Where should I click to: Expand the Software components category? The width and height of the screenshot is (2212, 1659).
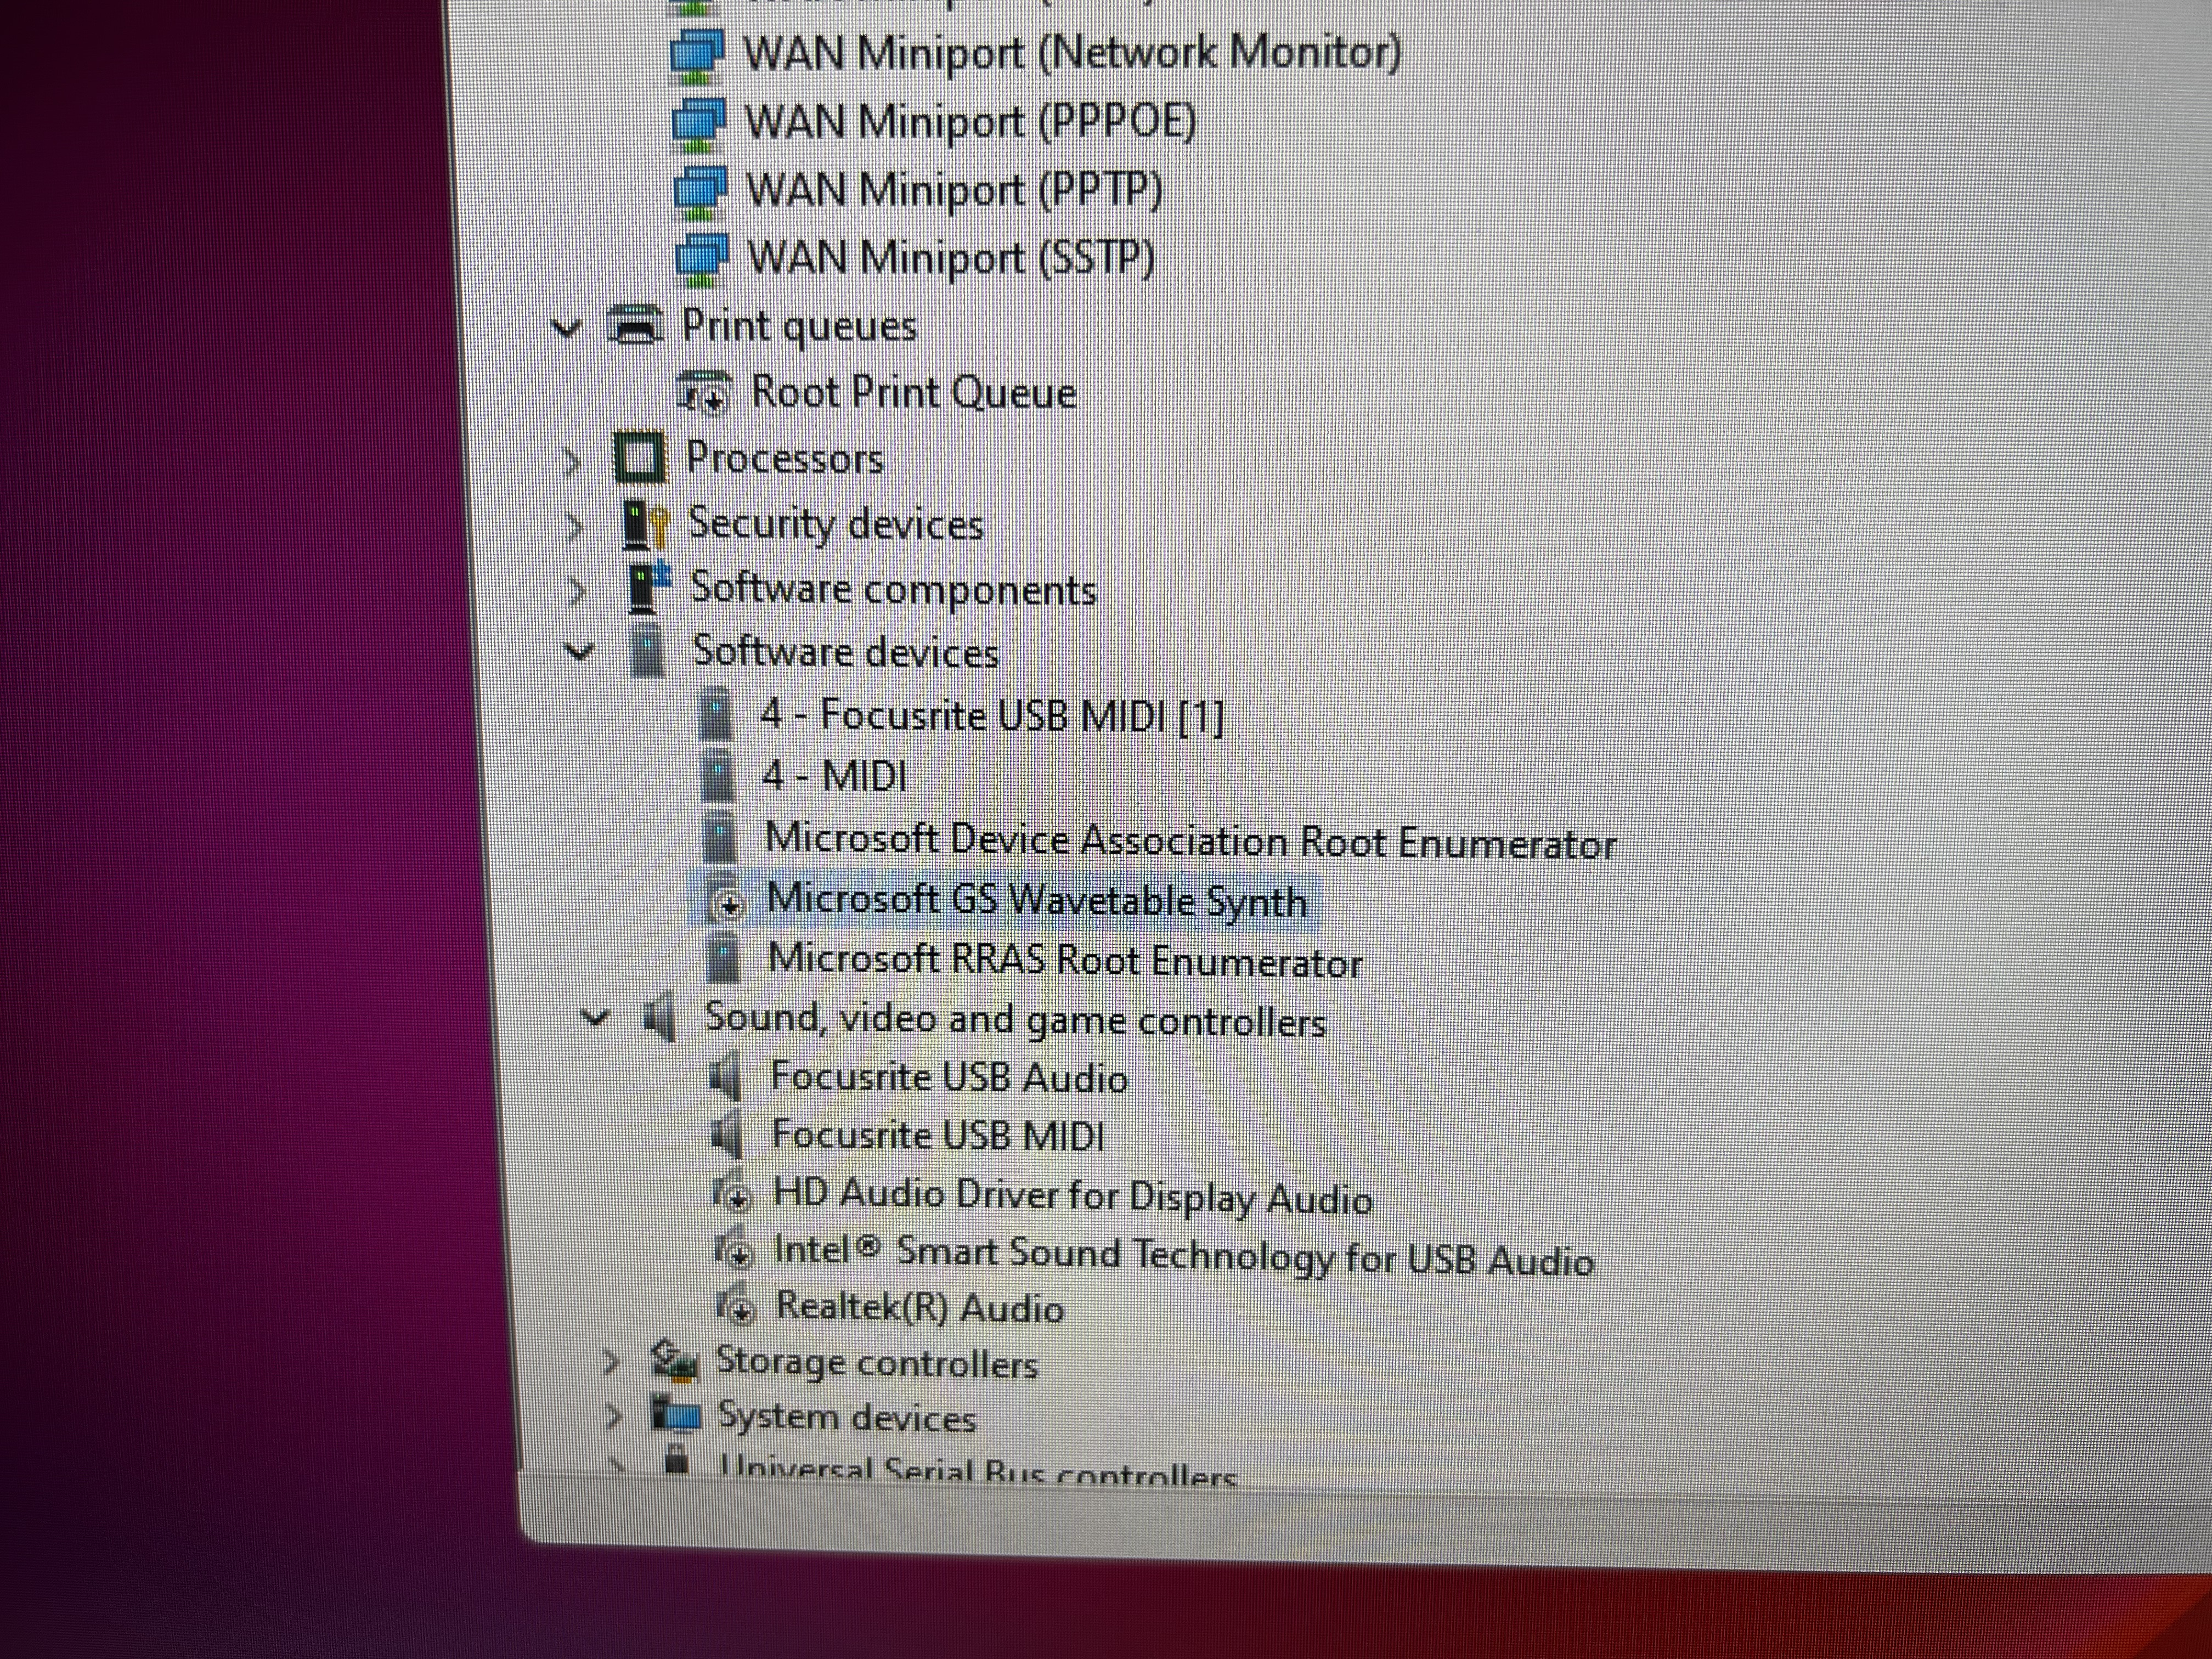578,591
